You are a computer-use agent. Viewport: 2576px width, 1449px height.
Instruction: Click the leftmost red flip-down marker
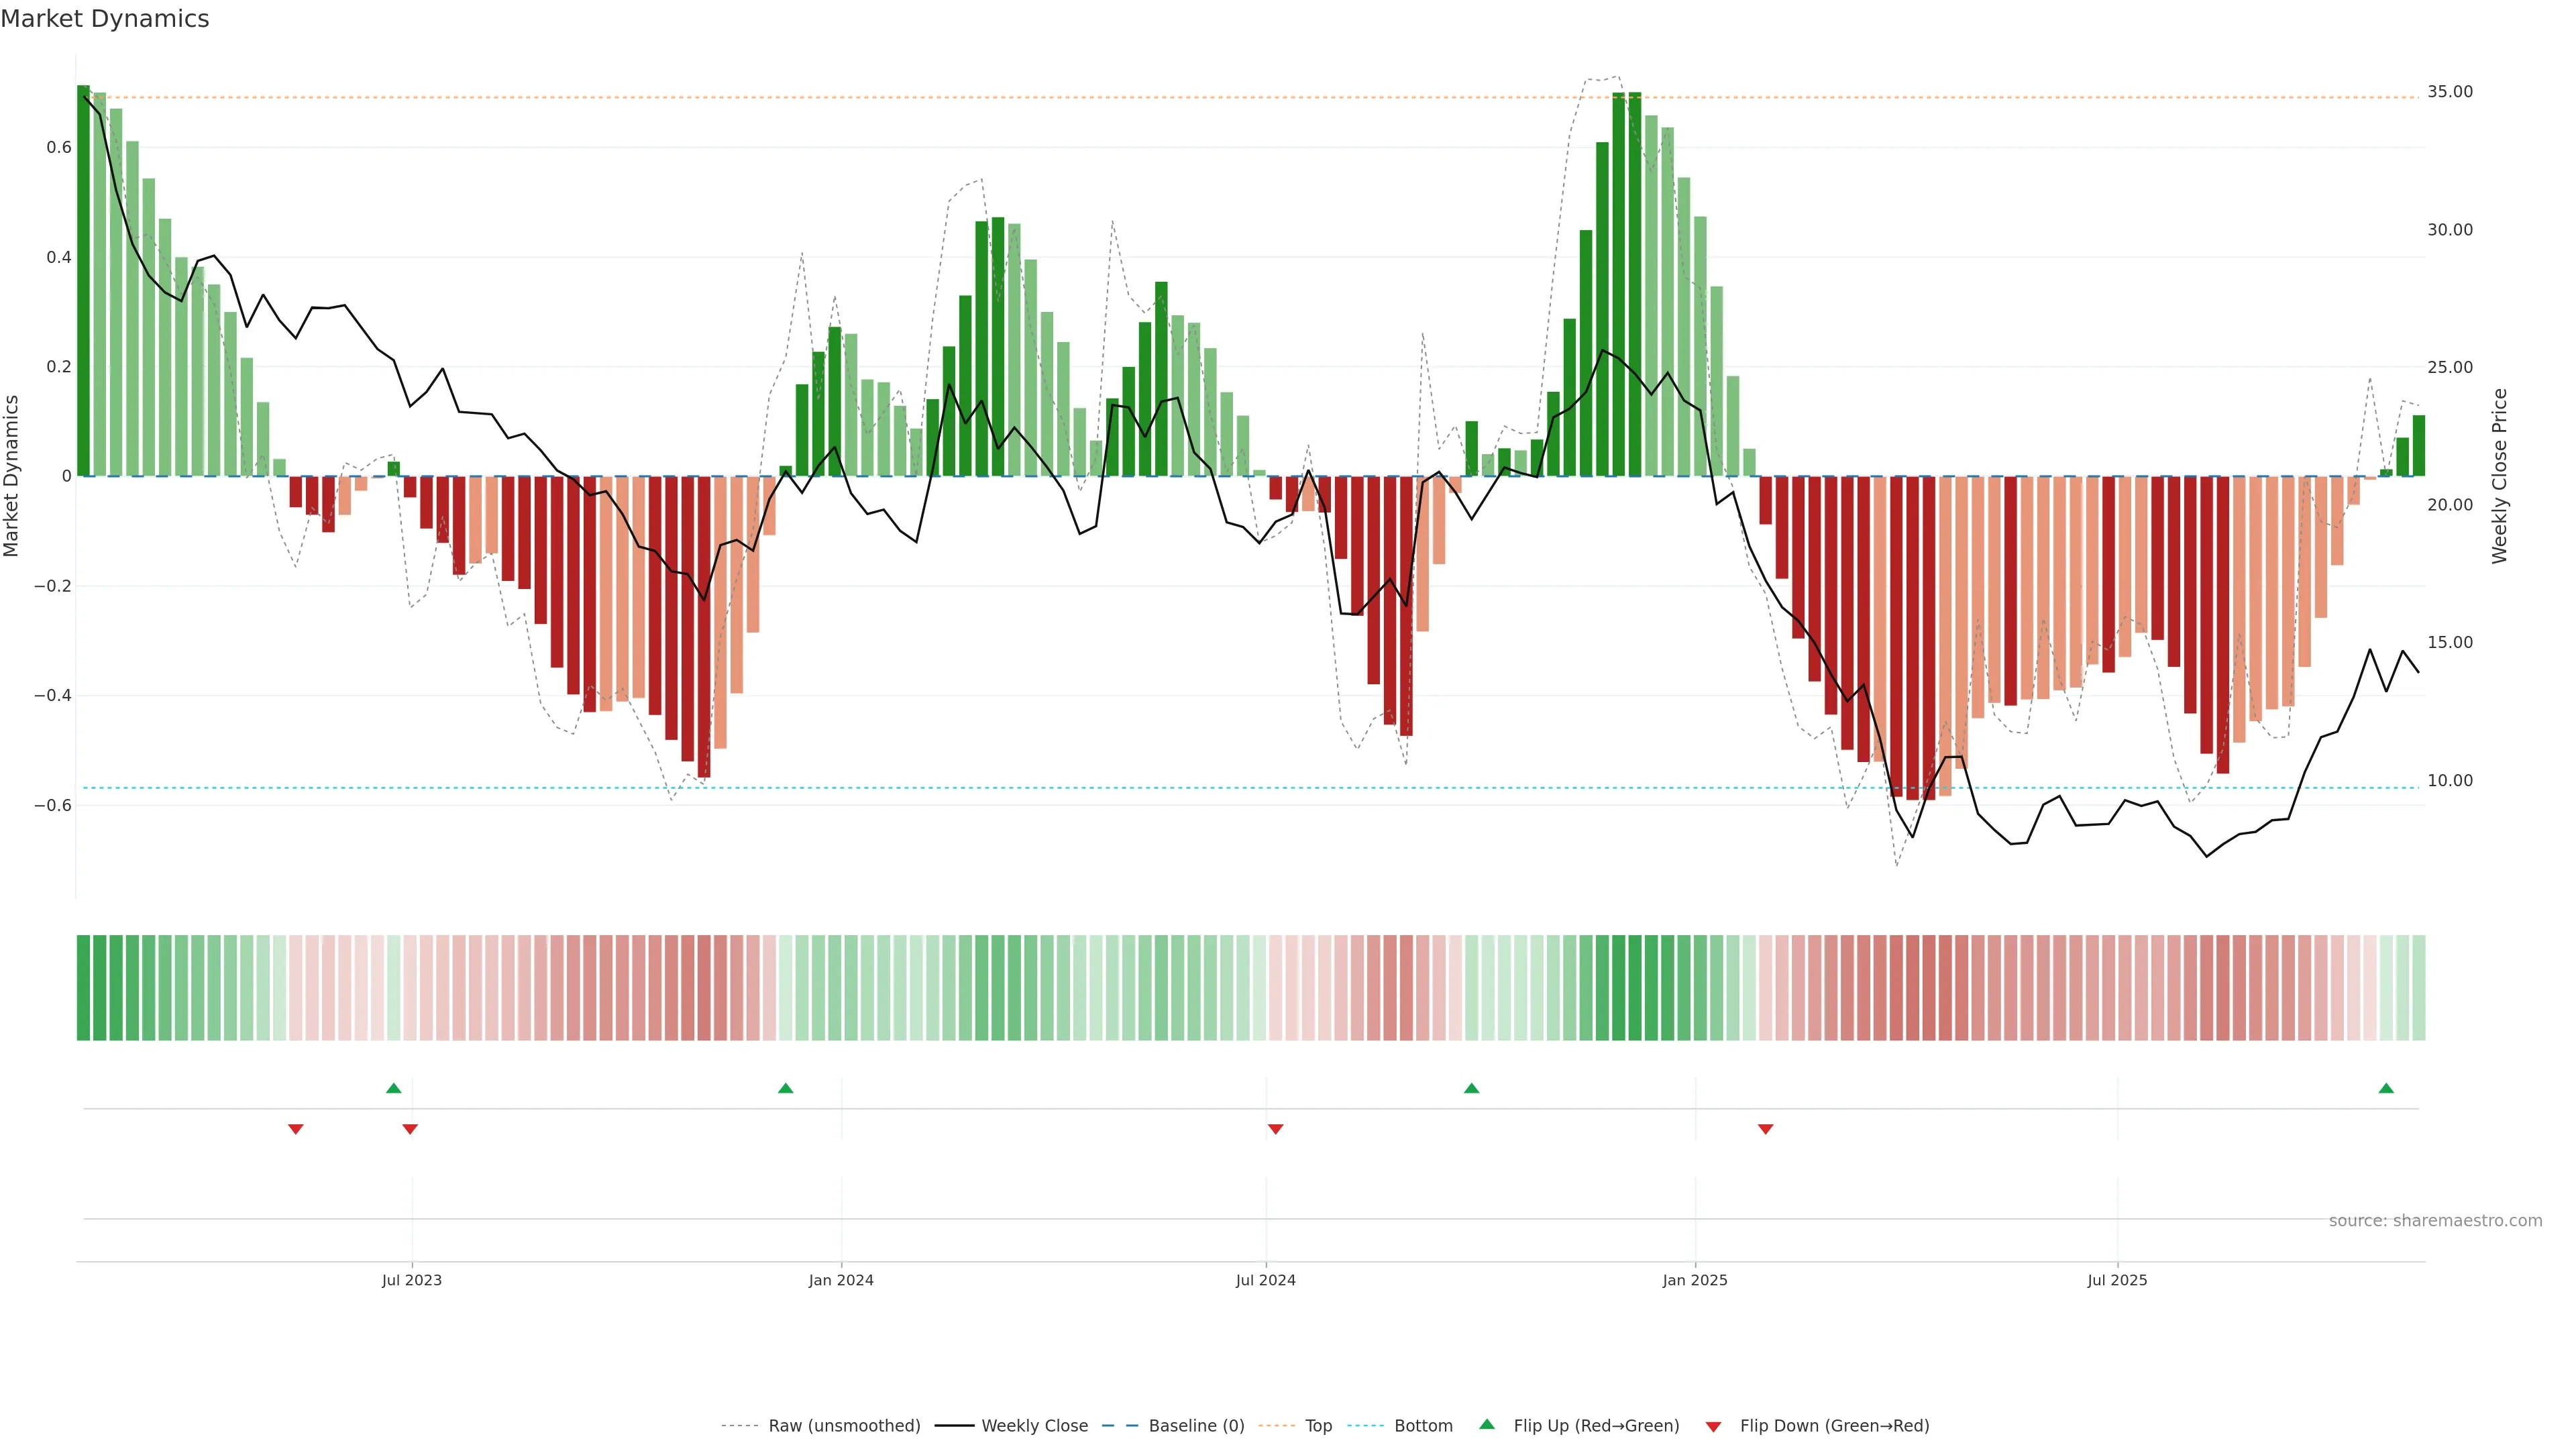295,1129
